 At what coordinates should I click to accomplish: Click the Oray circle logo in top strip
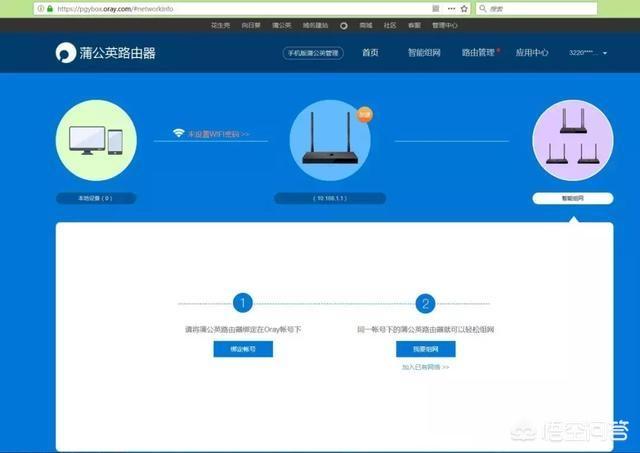(x=344, y=25)
